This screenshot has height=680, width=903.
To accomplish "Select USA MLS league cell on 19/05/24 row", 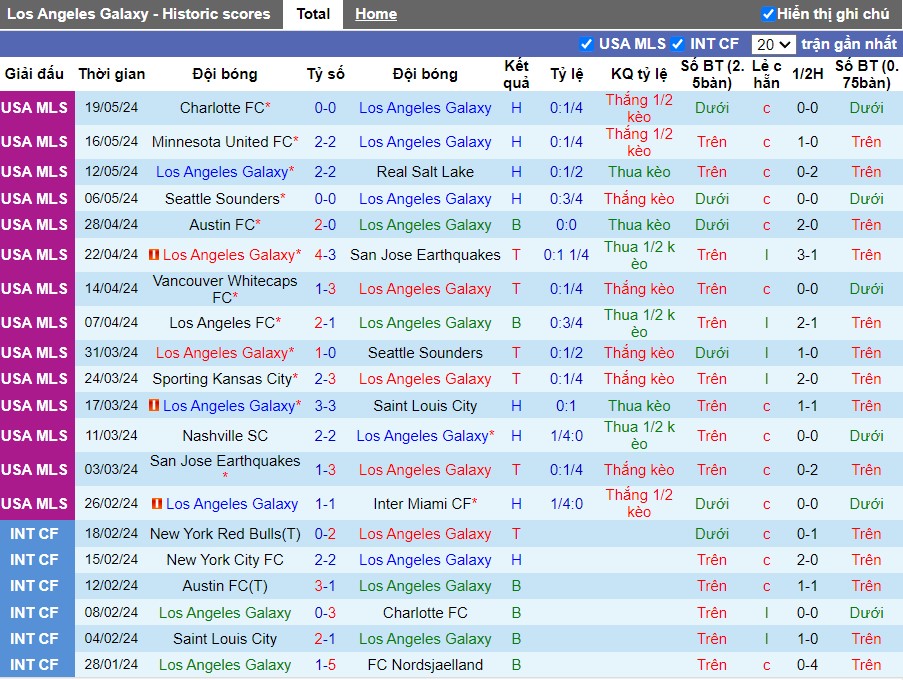I will 35,108.
